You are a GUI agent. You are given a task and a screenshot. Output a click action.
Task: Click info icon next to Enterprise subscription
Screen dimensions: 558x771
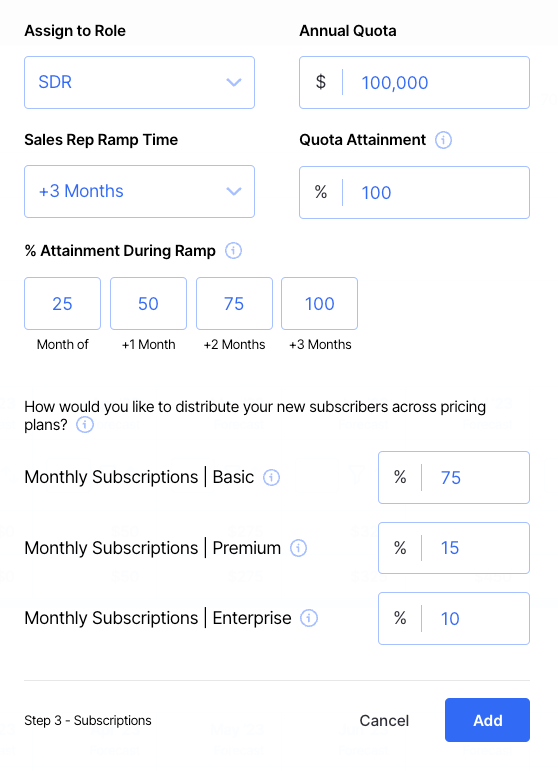[309, 618]
